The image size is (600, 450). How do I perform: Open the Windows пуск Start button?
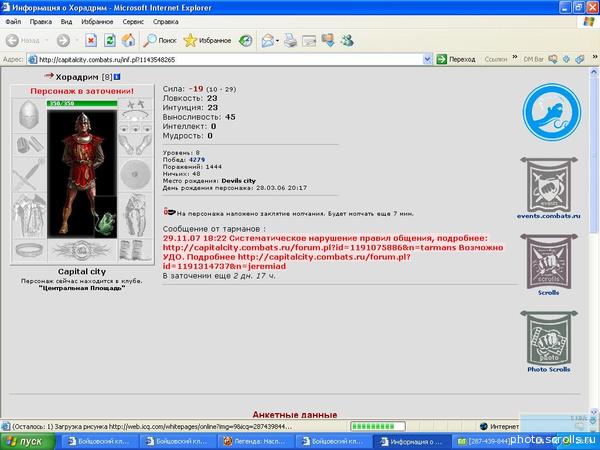click(28, 442)
